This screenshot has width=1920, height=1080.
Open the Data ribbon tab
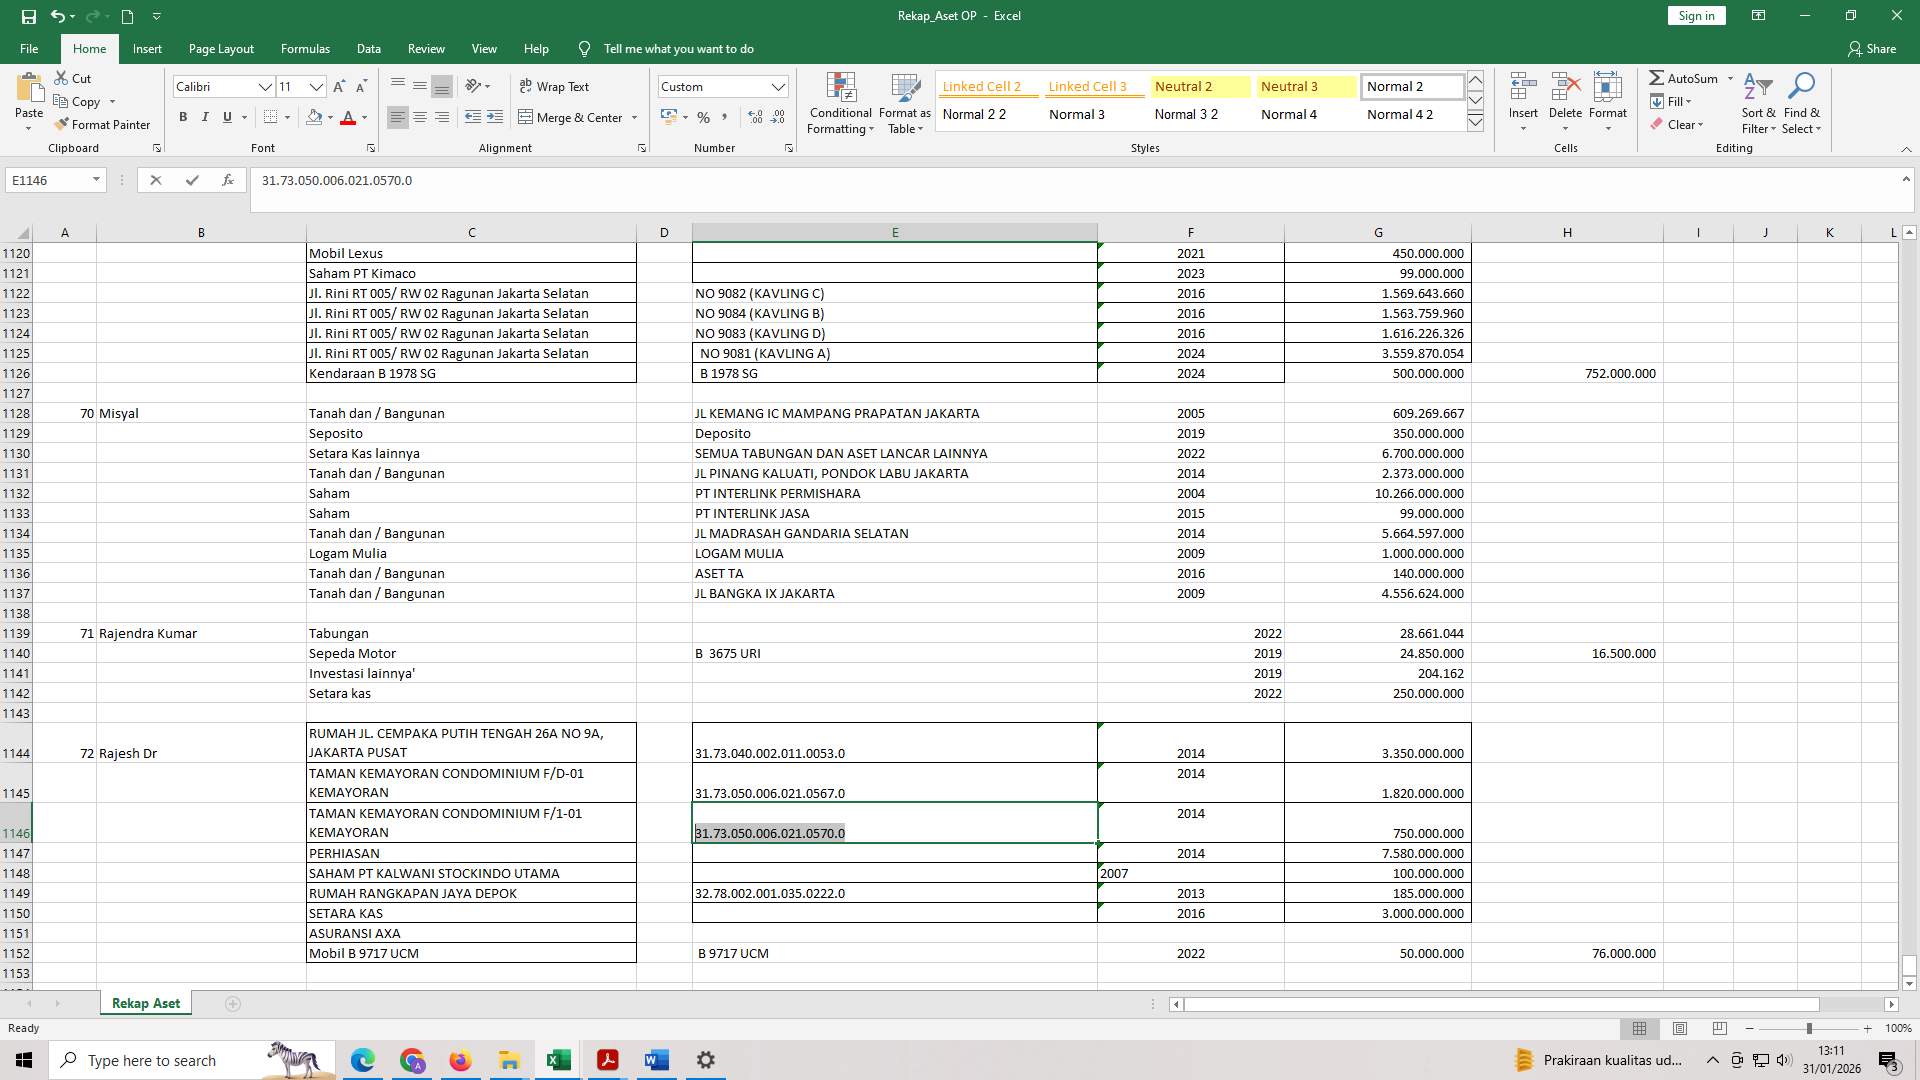point(369,48)
